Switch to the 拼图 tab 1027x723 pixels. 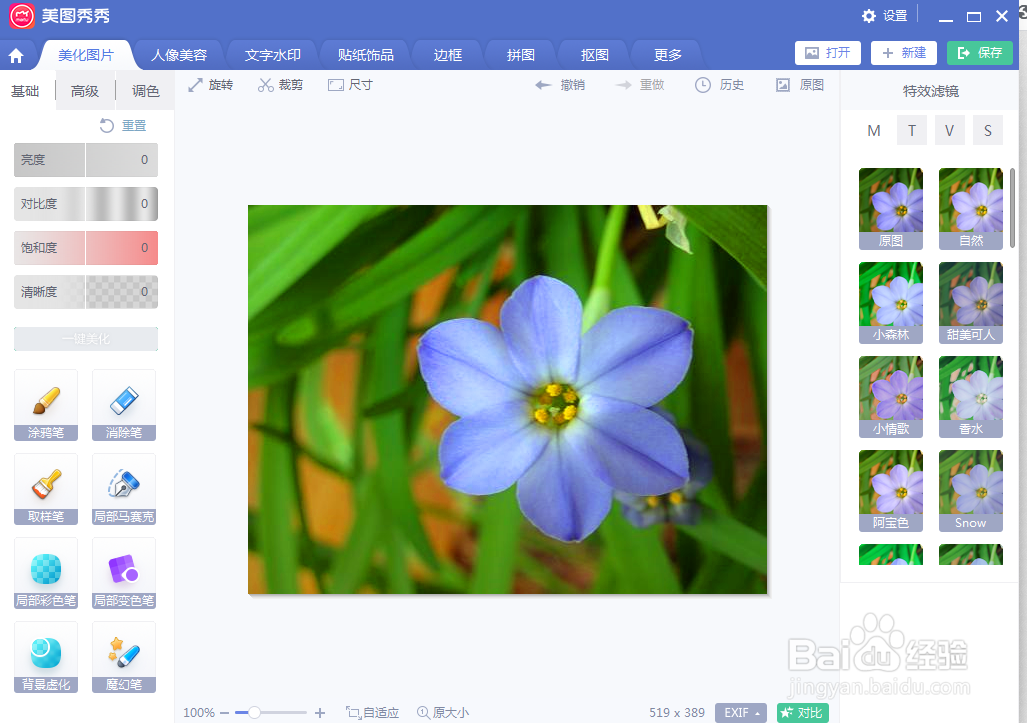click(x=521, y=55)
